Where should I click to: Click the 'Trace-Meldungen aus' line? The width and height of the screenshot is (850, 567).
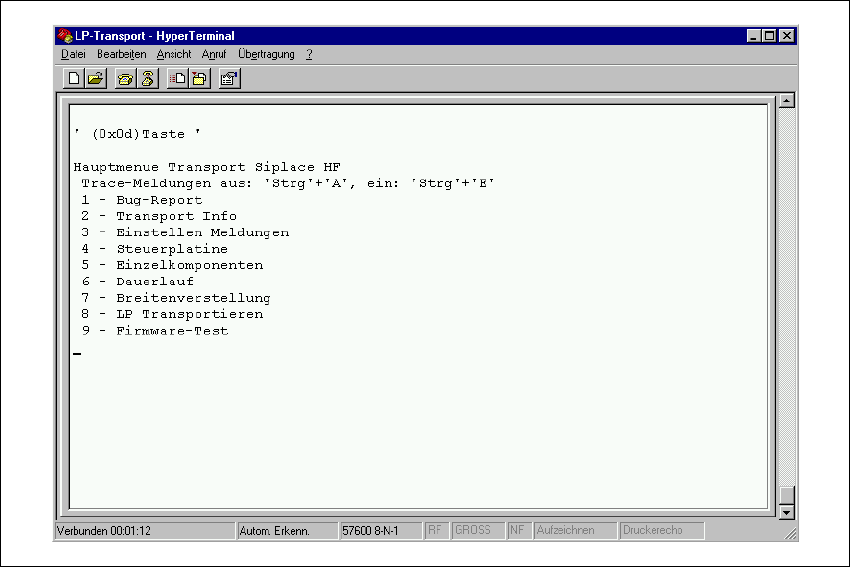click(x=288, y=183)
